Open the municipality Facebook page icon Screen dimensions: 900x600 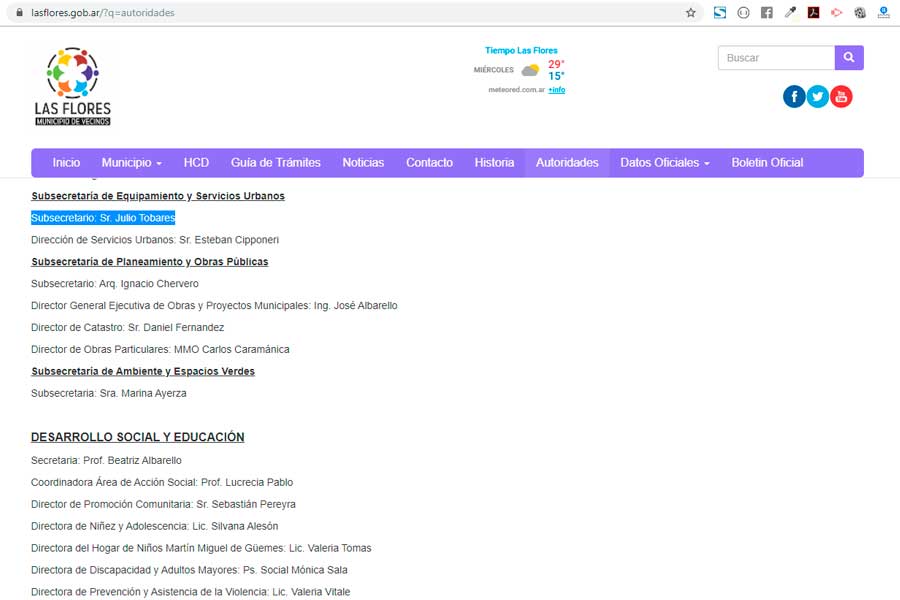[794, 96]
